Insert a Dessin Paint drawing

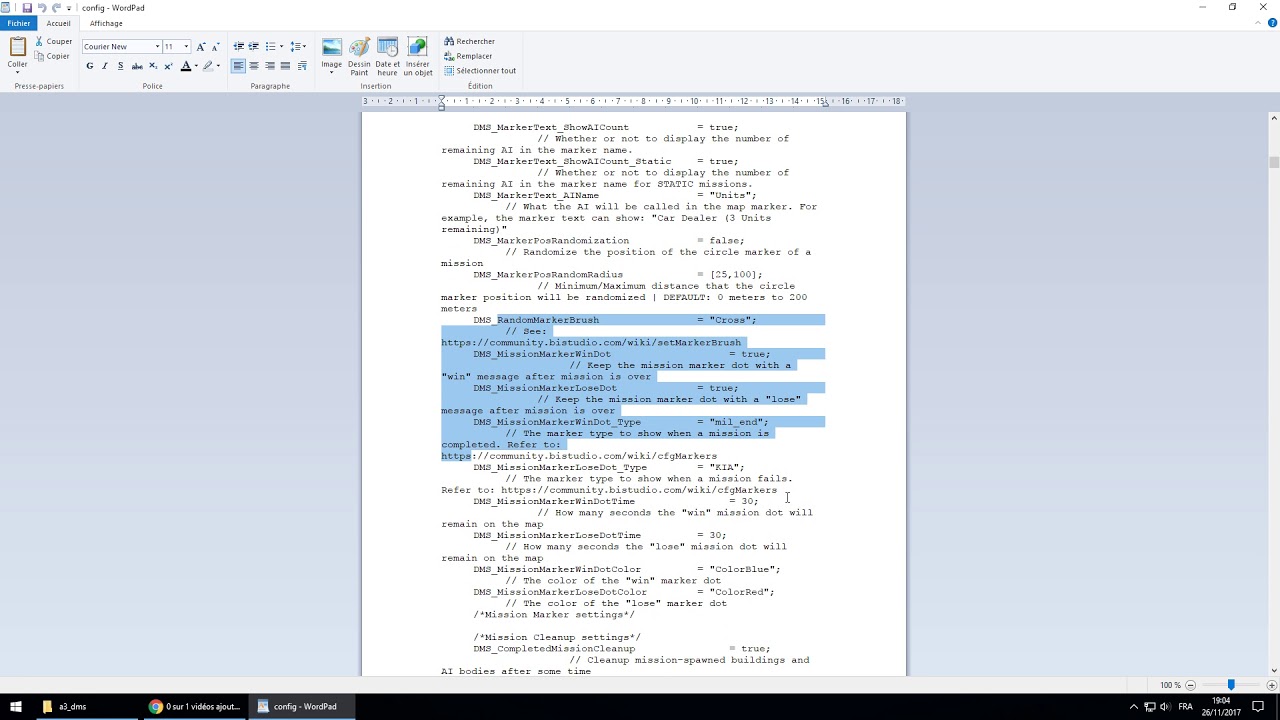(x=359, y=56)
